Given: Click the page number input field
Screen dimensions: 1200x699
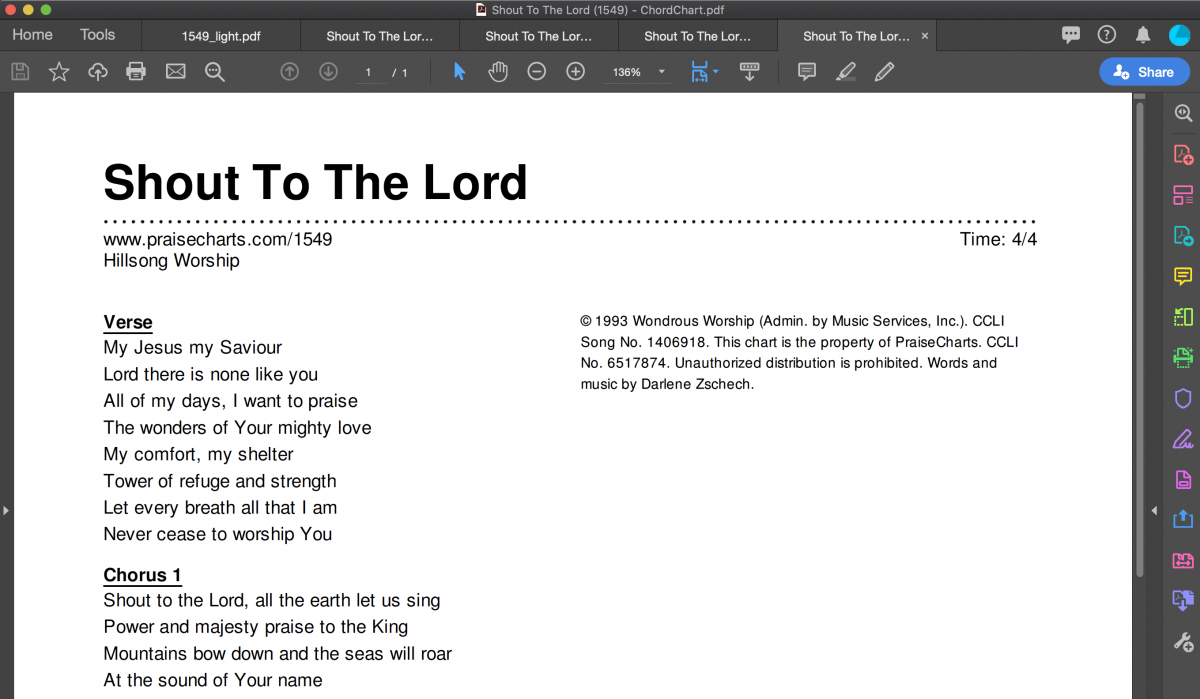Looking at the screenshot, I should click(369, 72).
